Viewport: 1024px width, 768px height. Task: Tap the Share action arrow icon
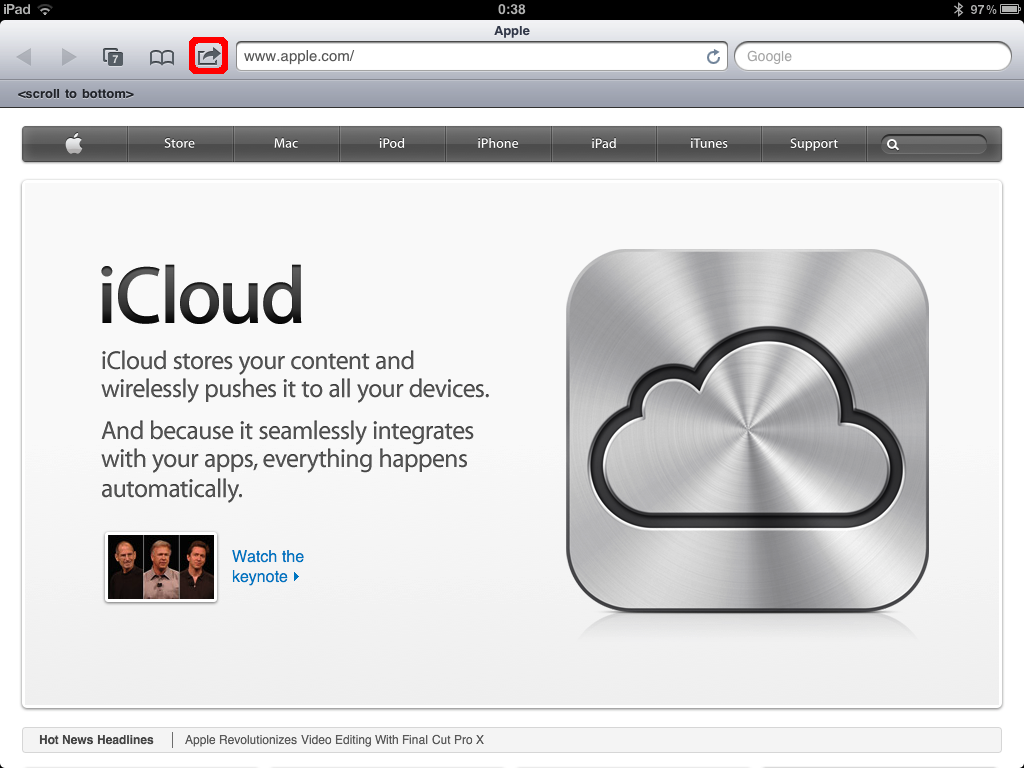(x=209, y=56)
